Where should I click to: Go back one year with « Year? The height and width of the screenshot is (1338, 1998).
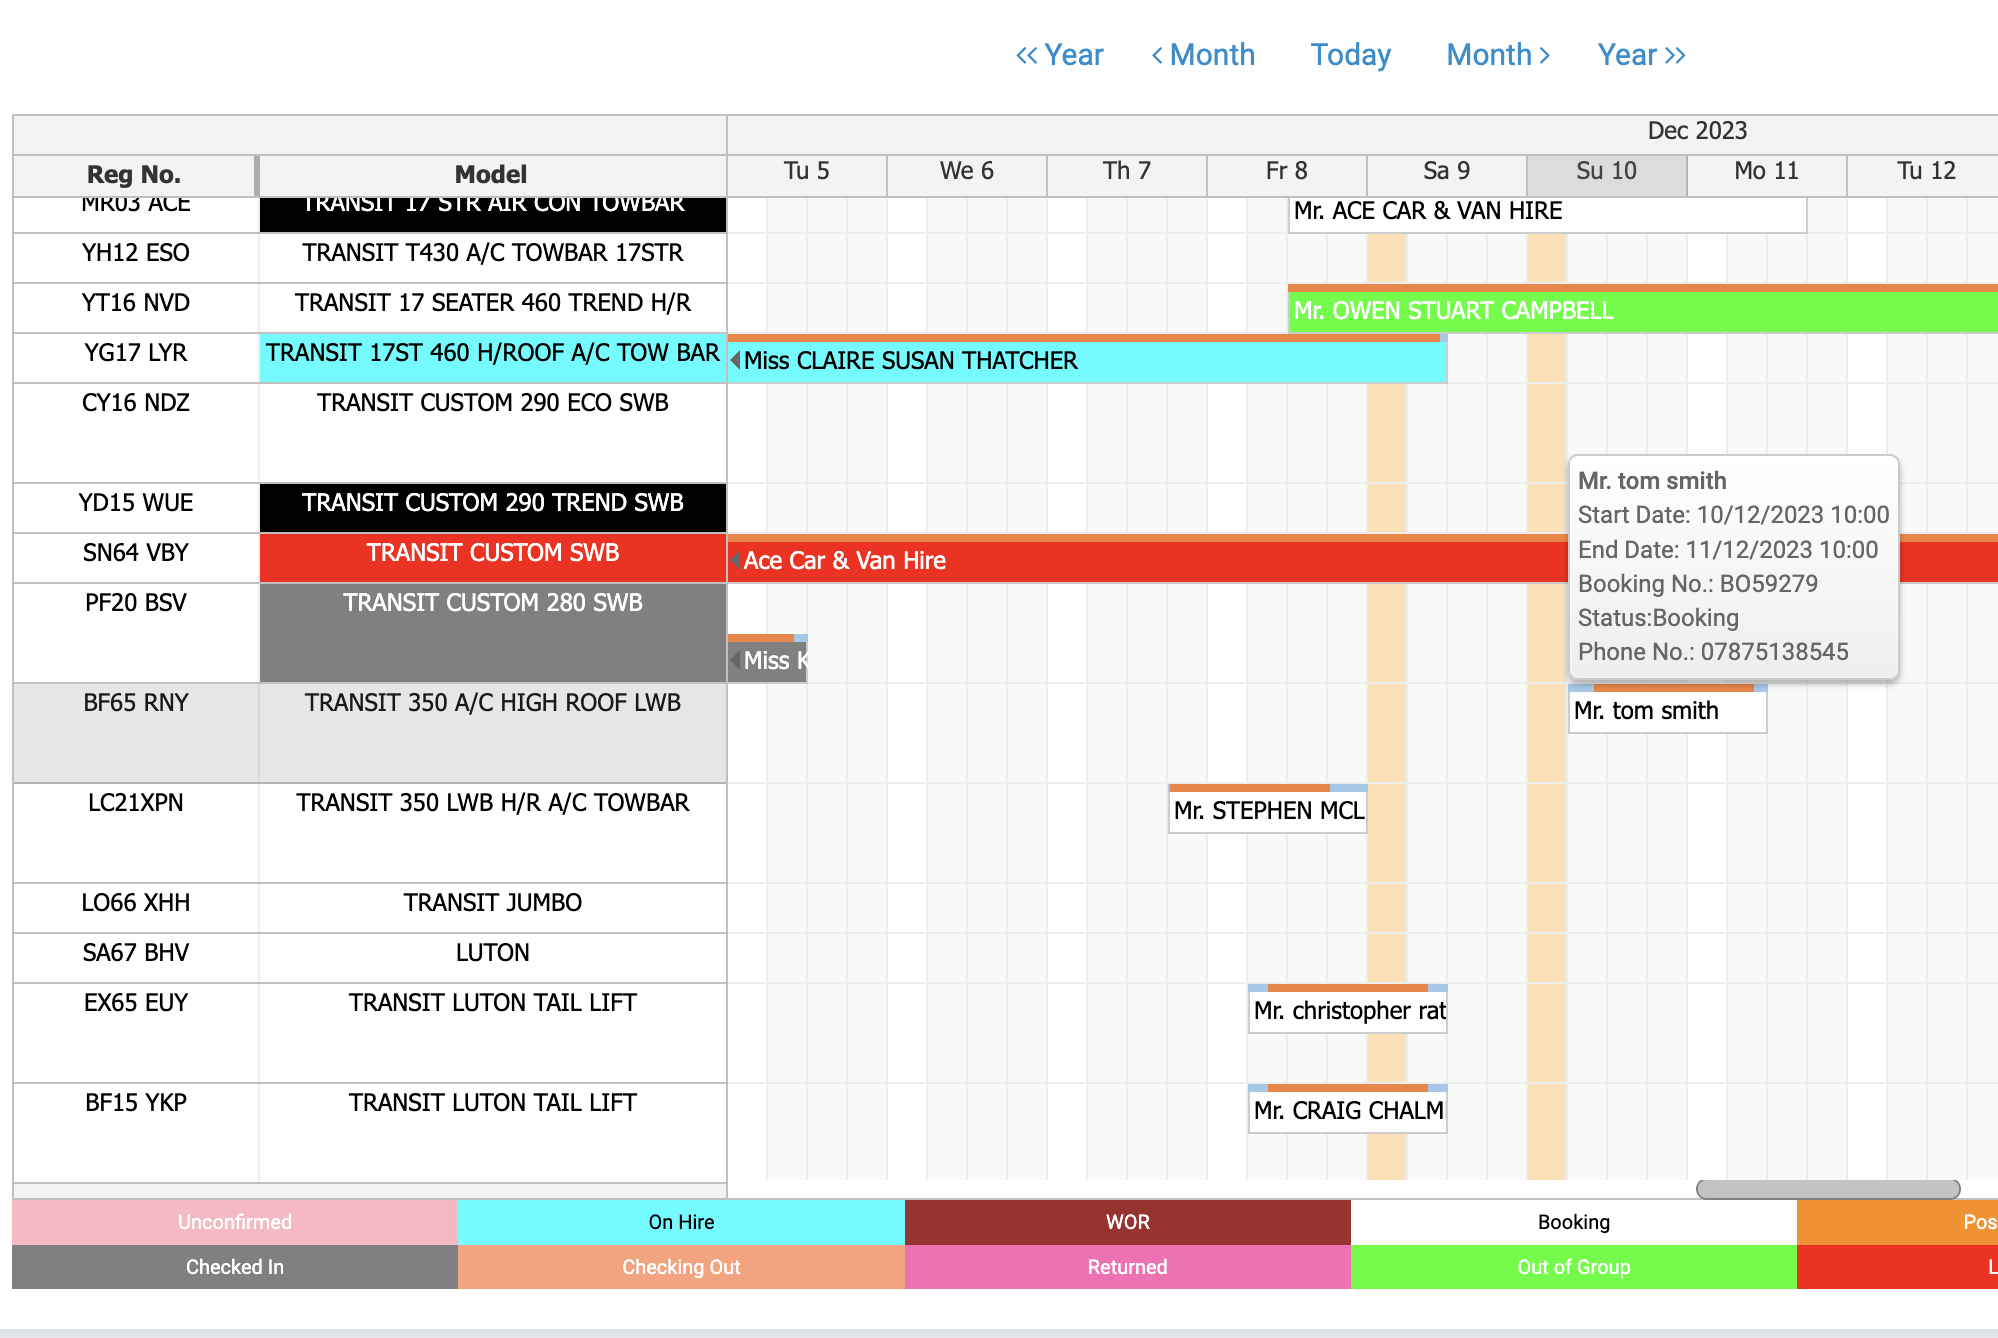[1059, 55]
